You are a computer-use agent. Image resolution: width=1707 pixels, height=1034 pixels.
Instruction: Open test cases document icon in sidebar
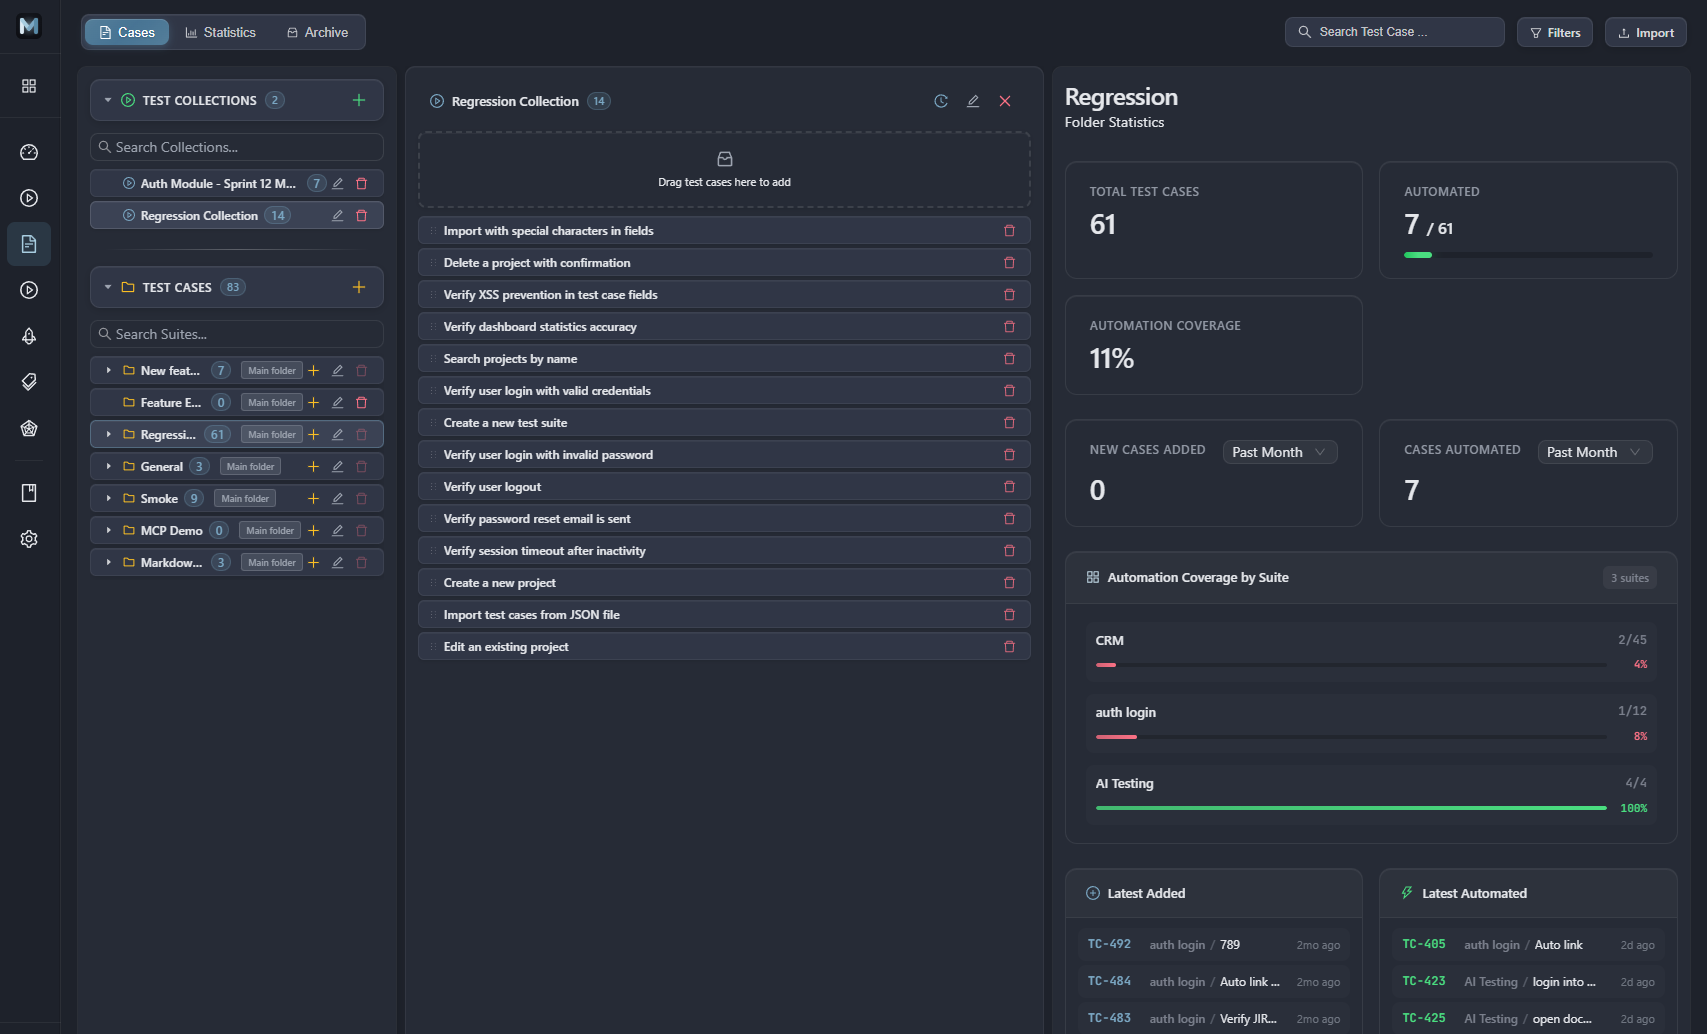coord(29,244)
